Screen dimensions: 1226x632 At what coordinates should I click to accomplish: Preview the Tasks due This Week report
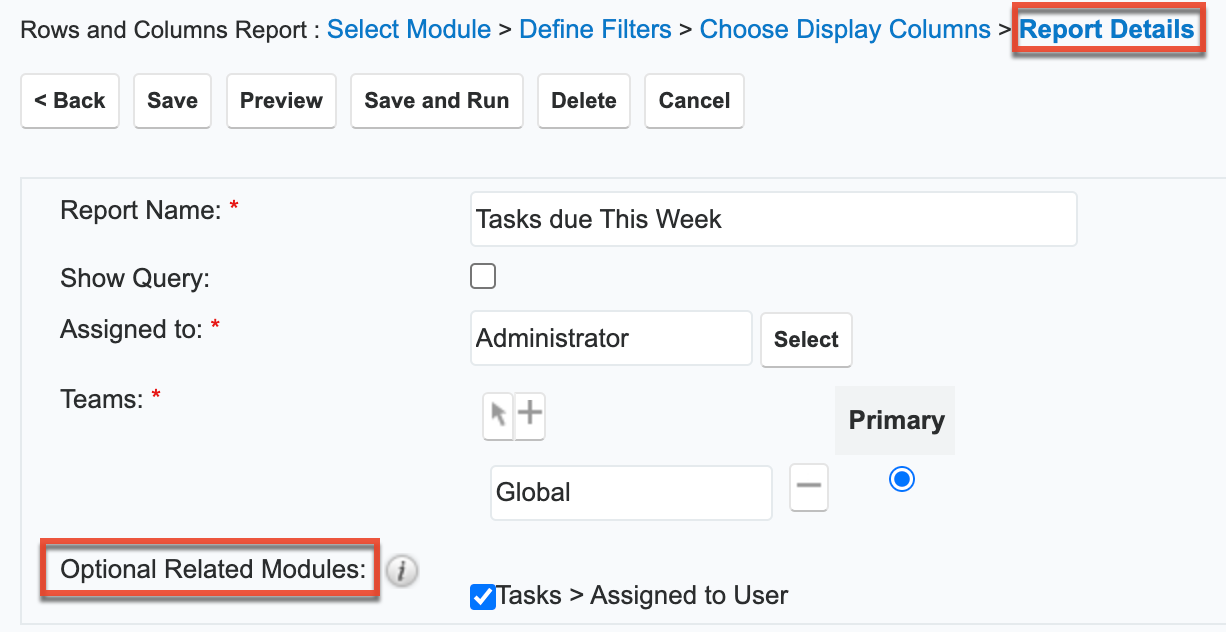click(281, 100)
